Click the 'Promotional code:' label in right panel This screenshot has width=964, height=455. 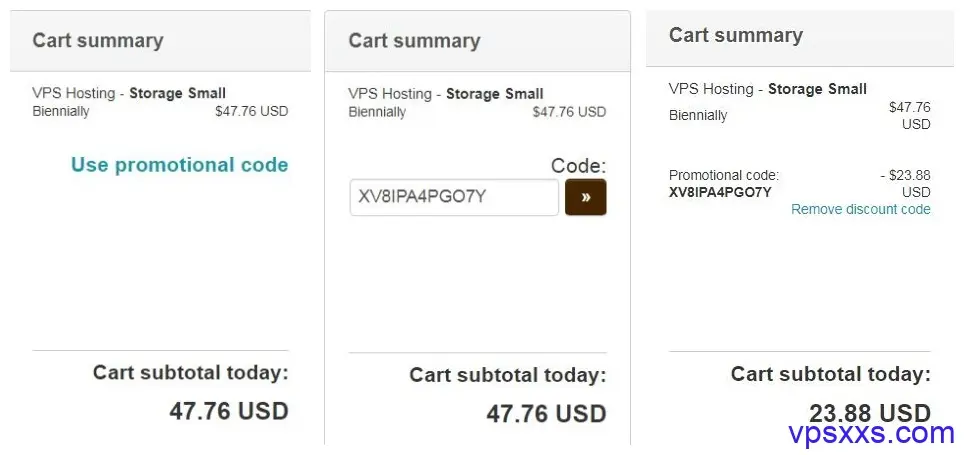tap(724, 175)
